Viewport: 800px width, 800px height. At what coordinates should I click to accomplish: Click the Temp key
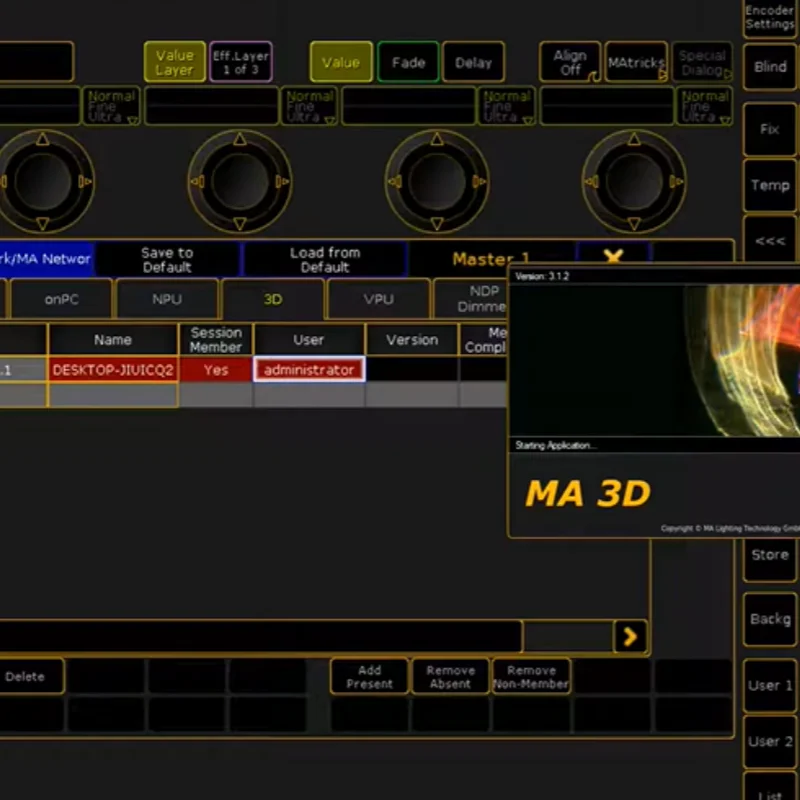point(770,185)
